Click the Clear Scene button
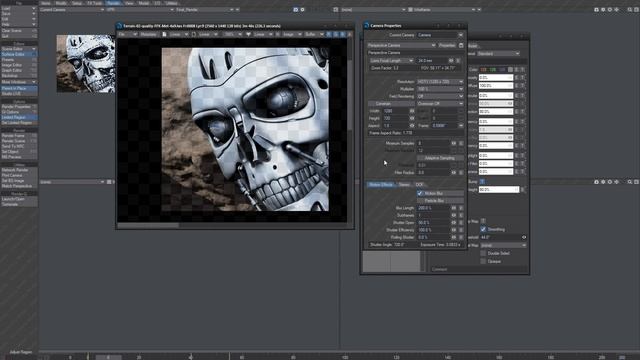 (x=19, y=31)
